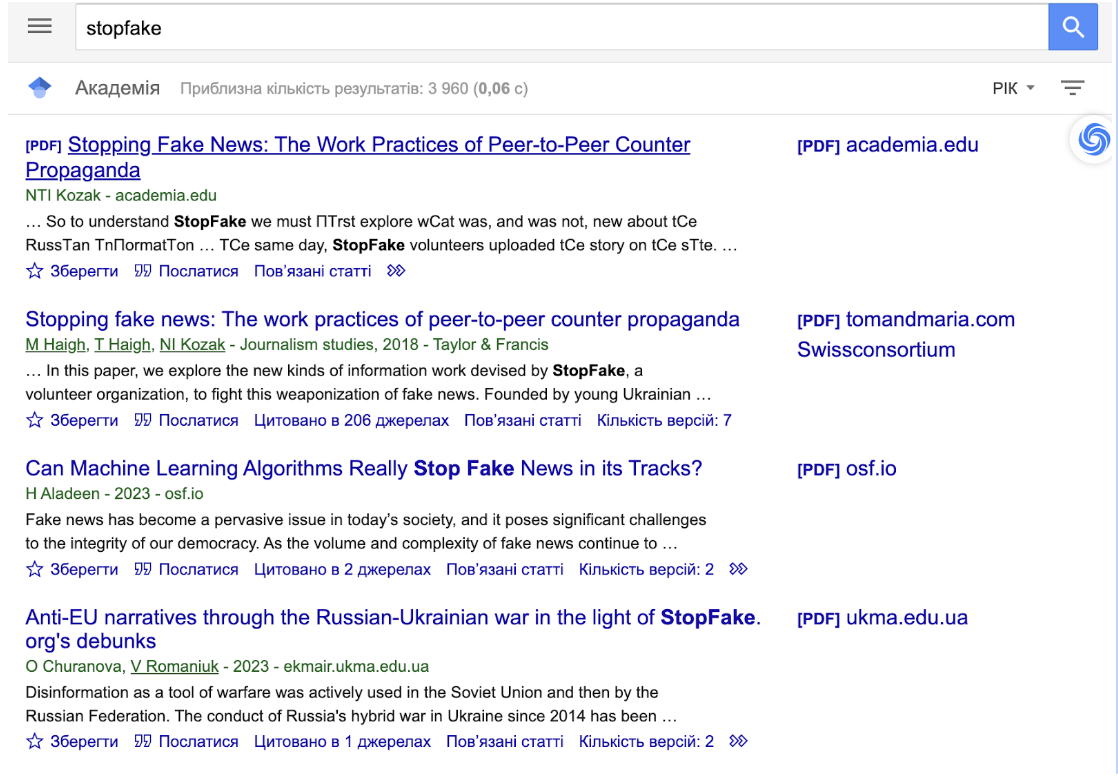Open Can Machine Learning Algorithms result title
This screenshot has width=1118, height=776.
pos(364,468)
